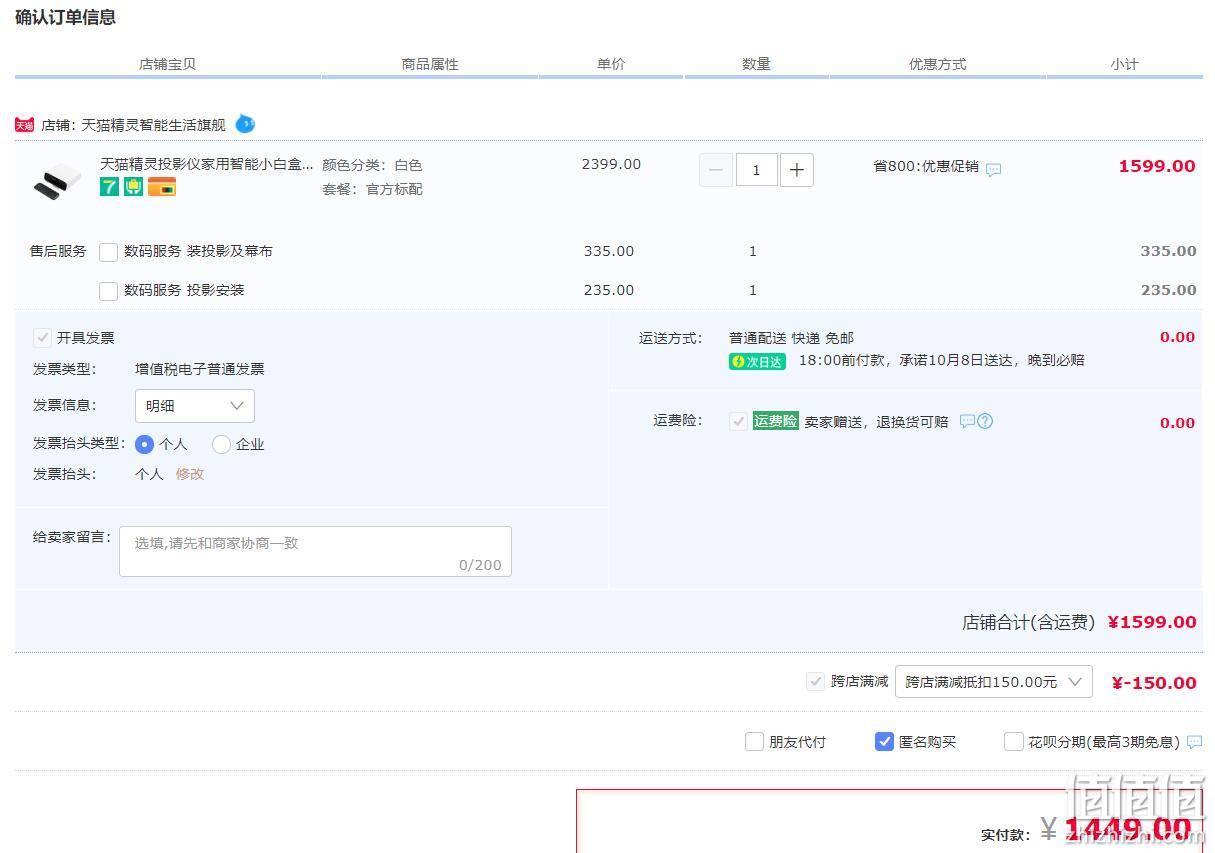Click the red subtotal 1599.00 in the product row
Image resolution: width=1215 pixels, height=853 pixels.
1157,166
